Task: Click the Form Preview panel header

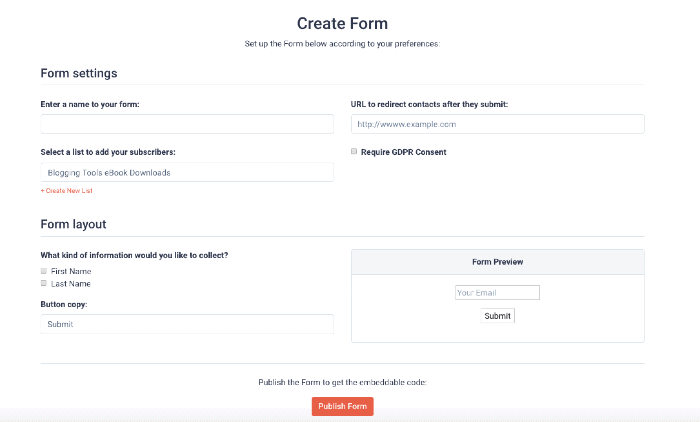Action: point(497,262)
